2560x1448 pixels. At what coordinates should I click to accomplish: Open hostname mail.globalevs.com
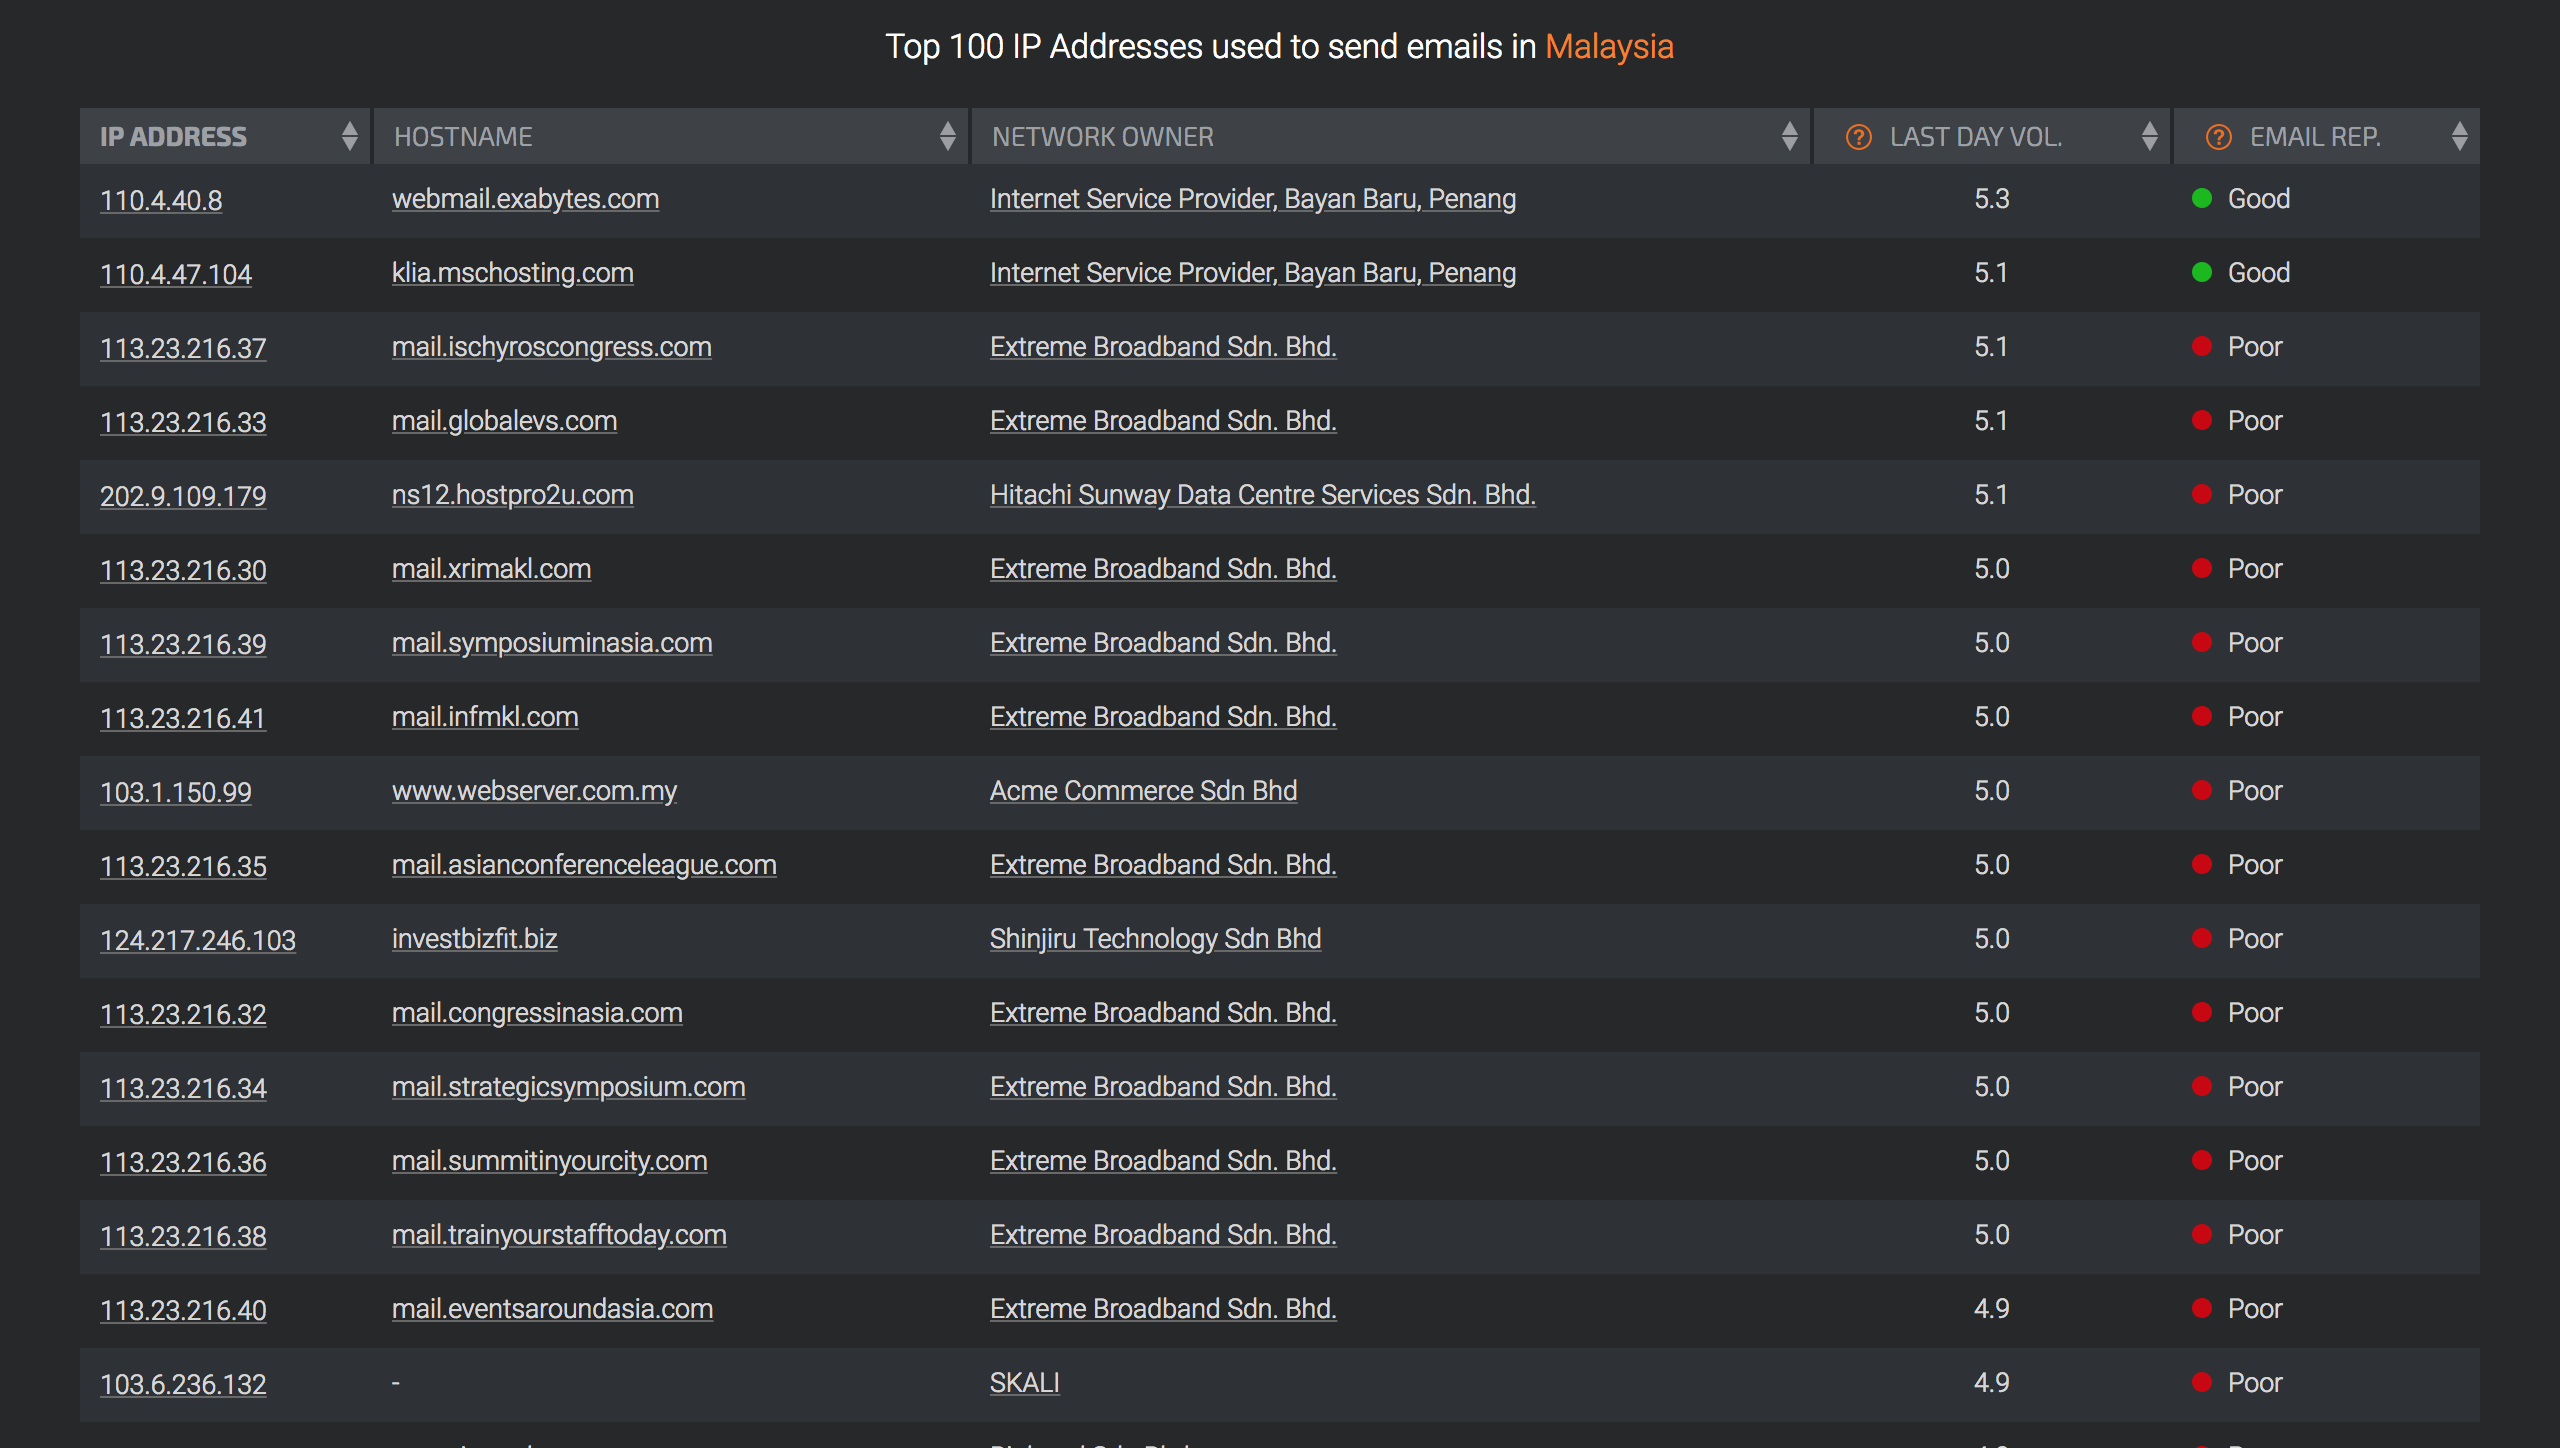tap(504, 421)
